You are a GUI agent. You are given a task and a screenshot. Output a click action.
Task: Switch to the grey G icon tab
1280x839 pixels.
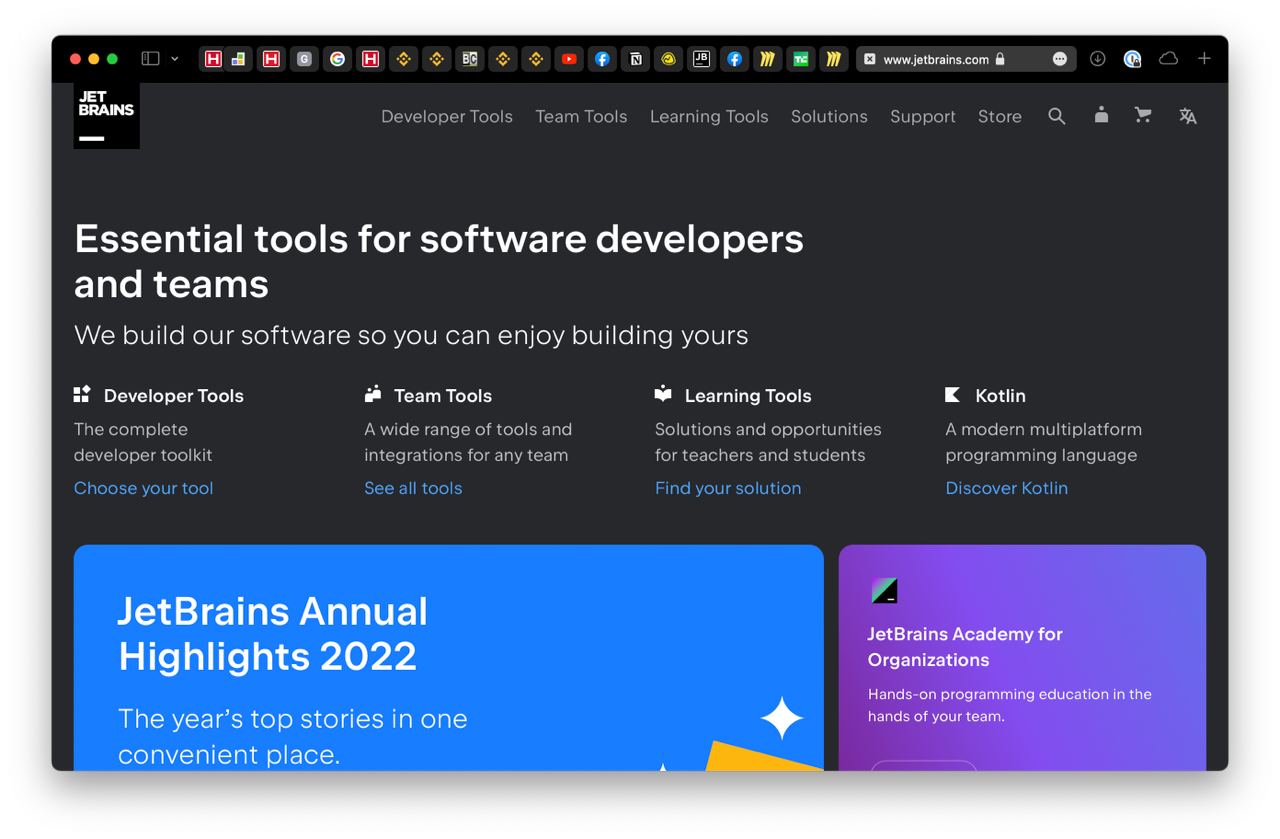(x=305, y=59)
